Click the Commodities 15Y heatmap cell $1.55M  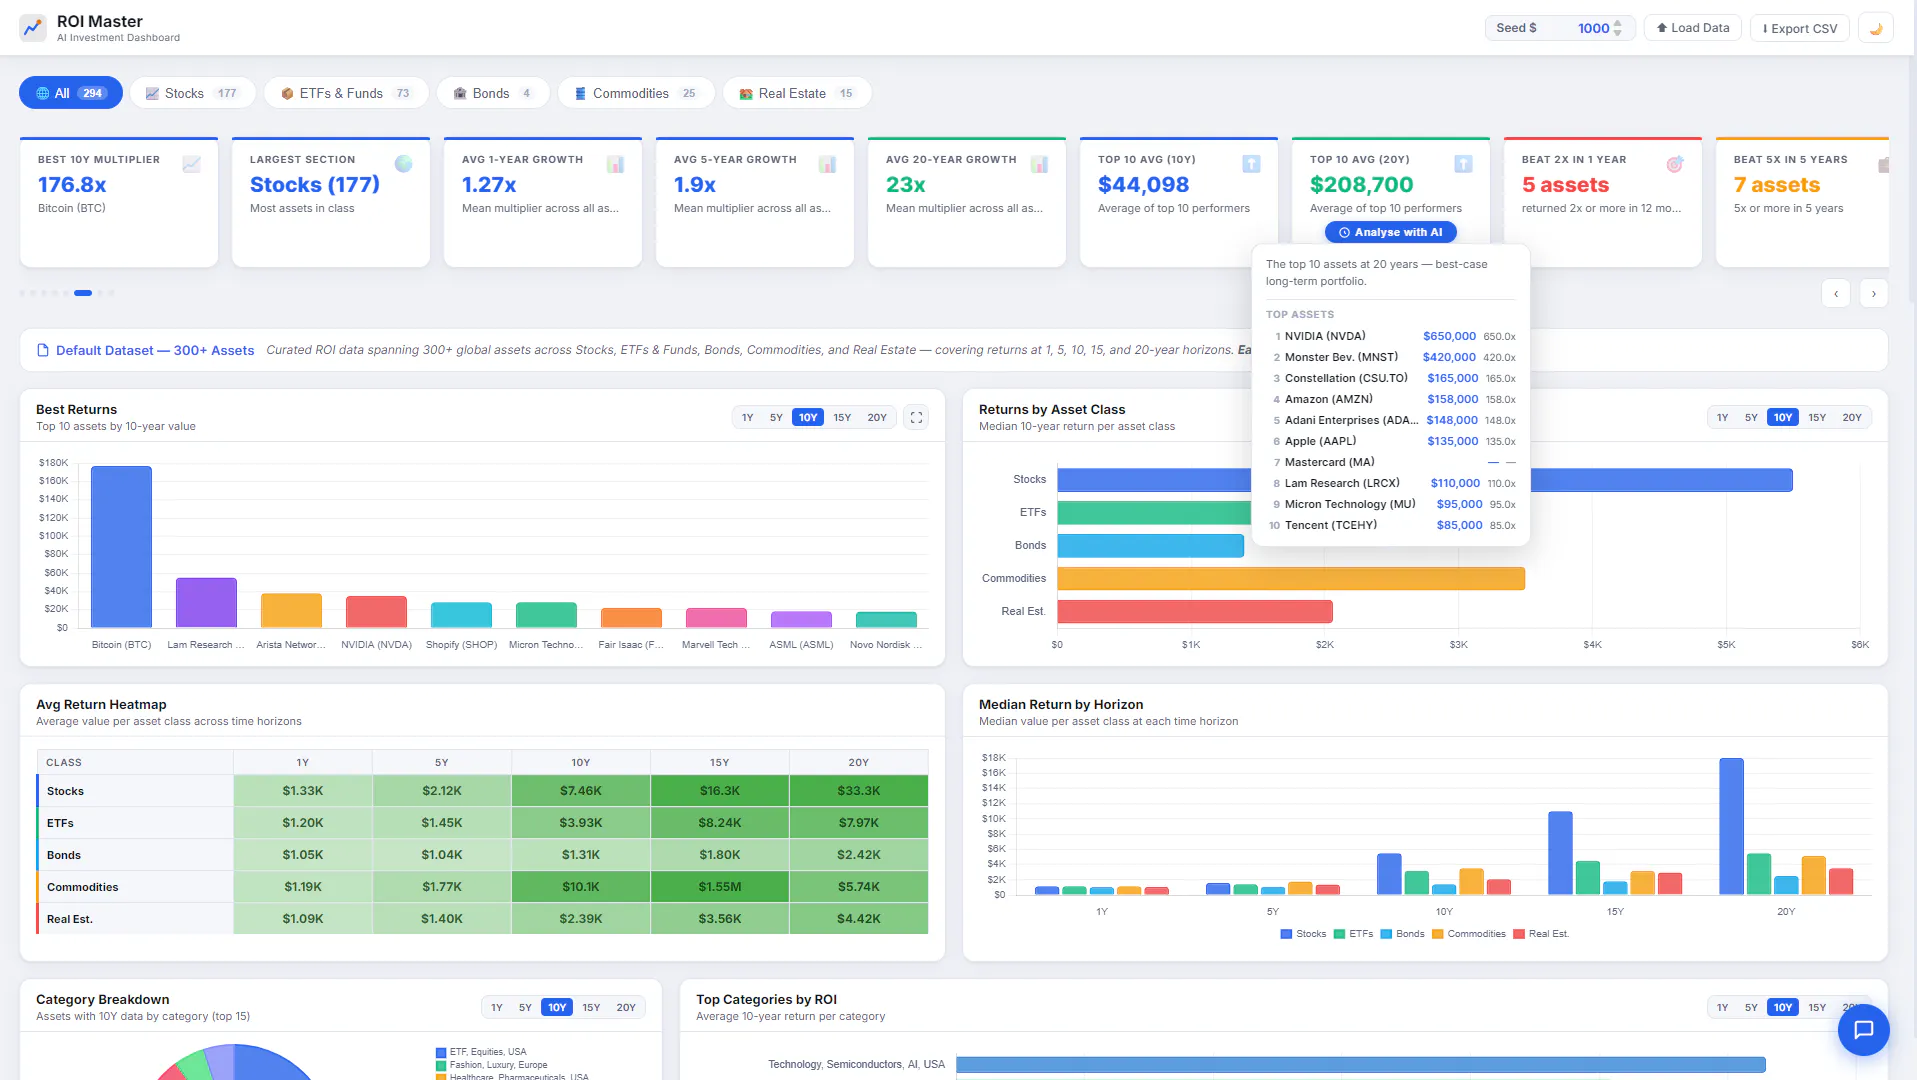(720, 887)
